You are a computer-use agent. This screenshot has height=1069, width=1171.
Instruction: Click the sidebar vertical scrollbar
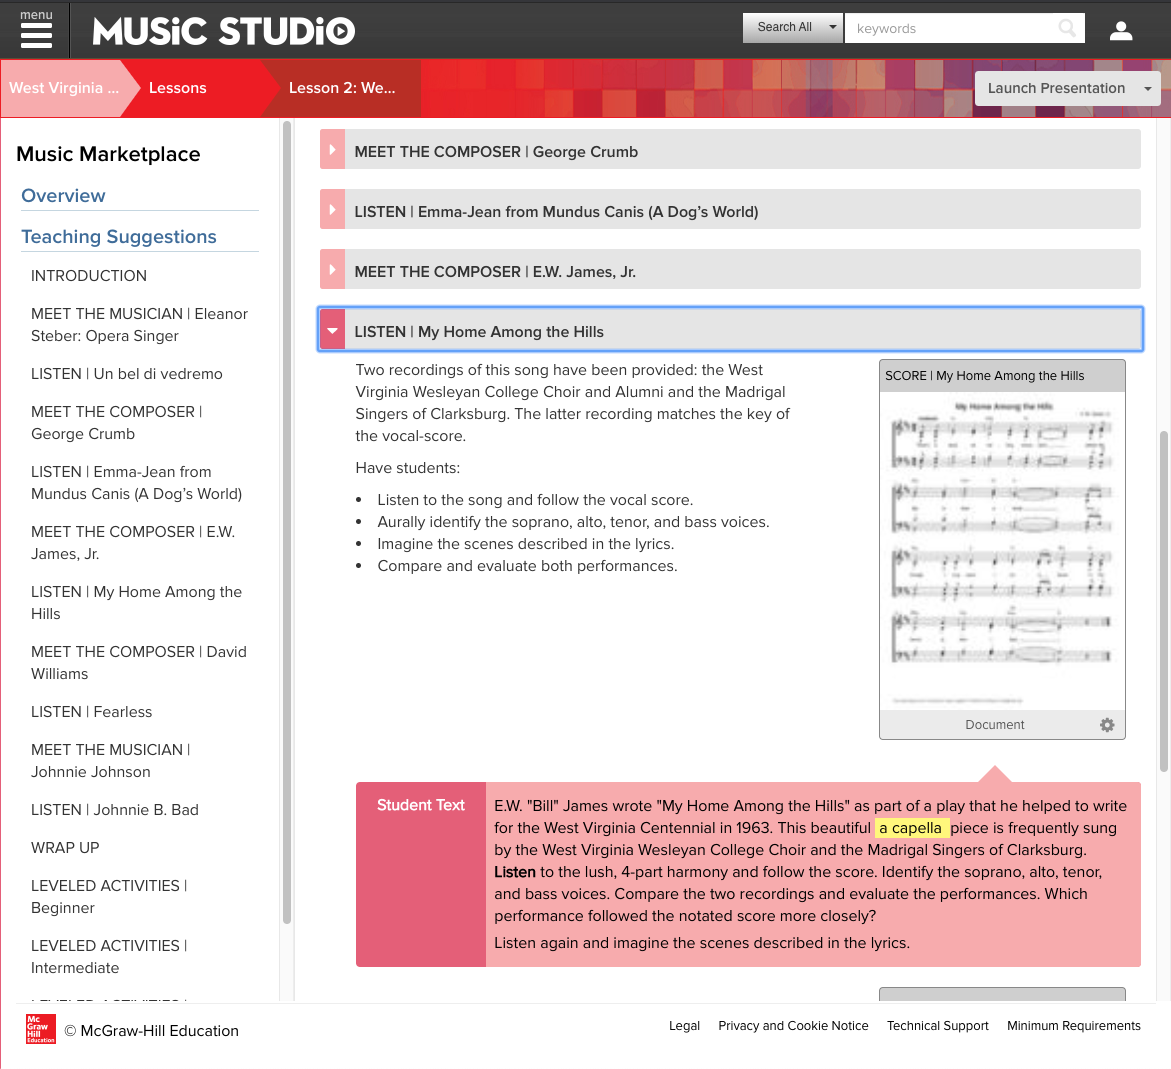pyautogui.click(x=287, y=523)
